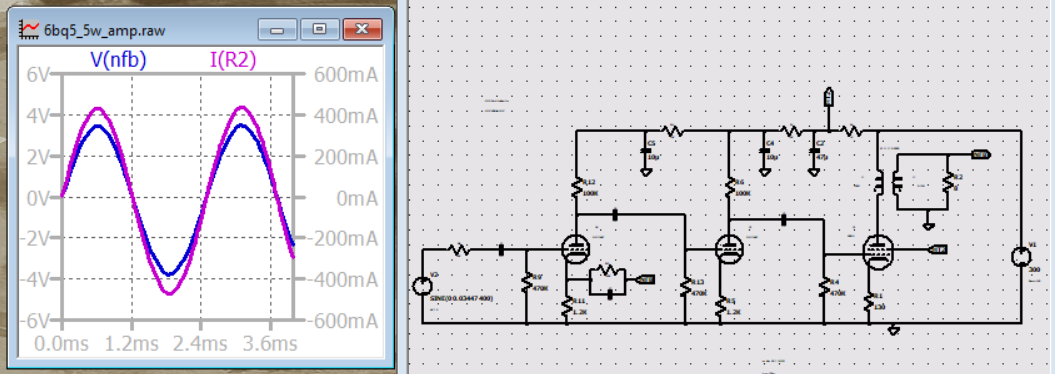1055x374 pixels.
Task: Click the waveform window title bar icon
Action: coord(30,29)
